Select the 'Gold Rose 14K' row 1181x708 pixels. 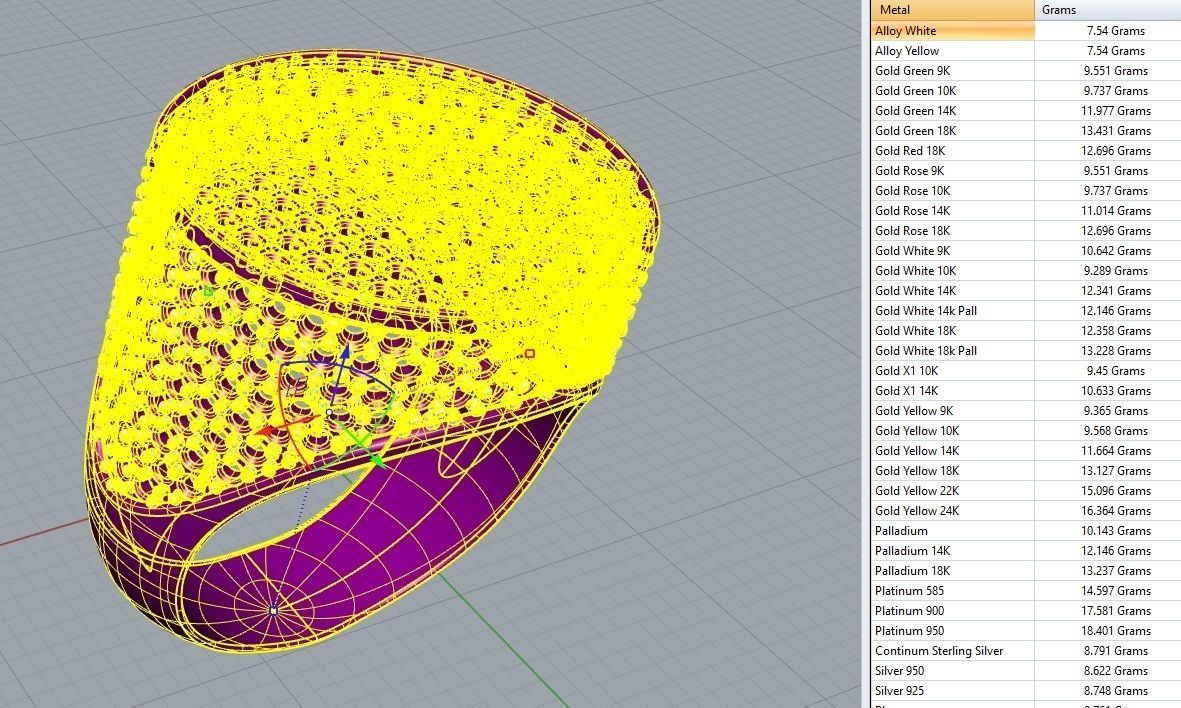point(1026,211)
